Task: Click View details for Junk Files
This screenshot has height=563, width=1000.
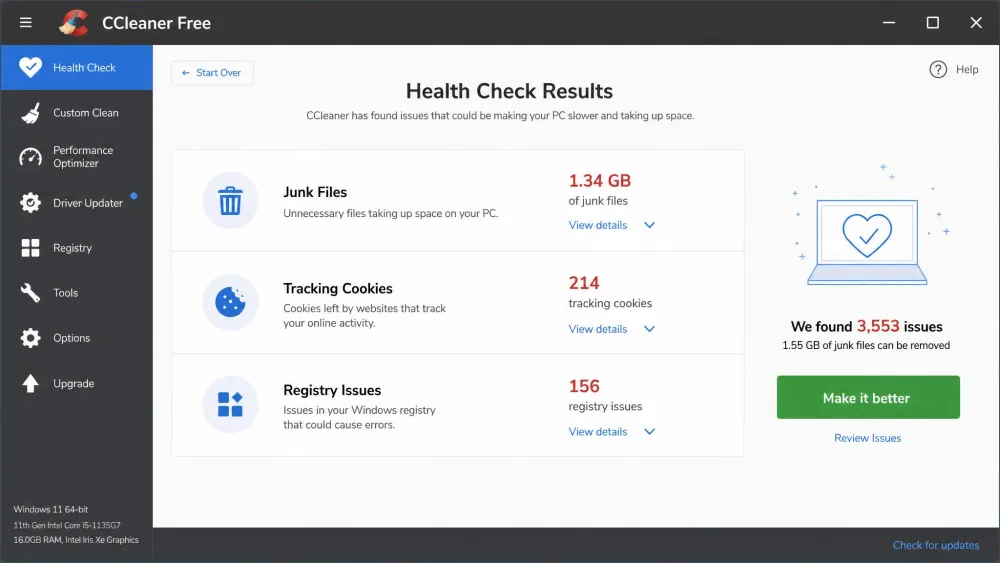Action: click(598, 225)
